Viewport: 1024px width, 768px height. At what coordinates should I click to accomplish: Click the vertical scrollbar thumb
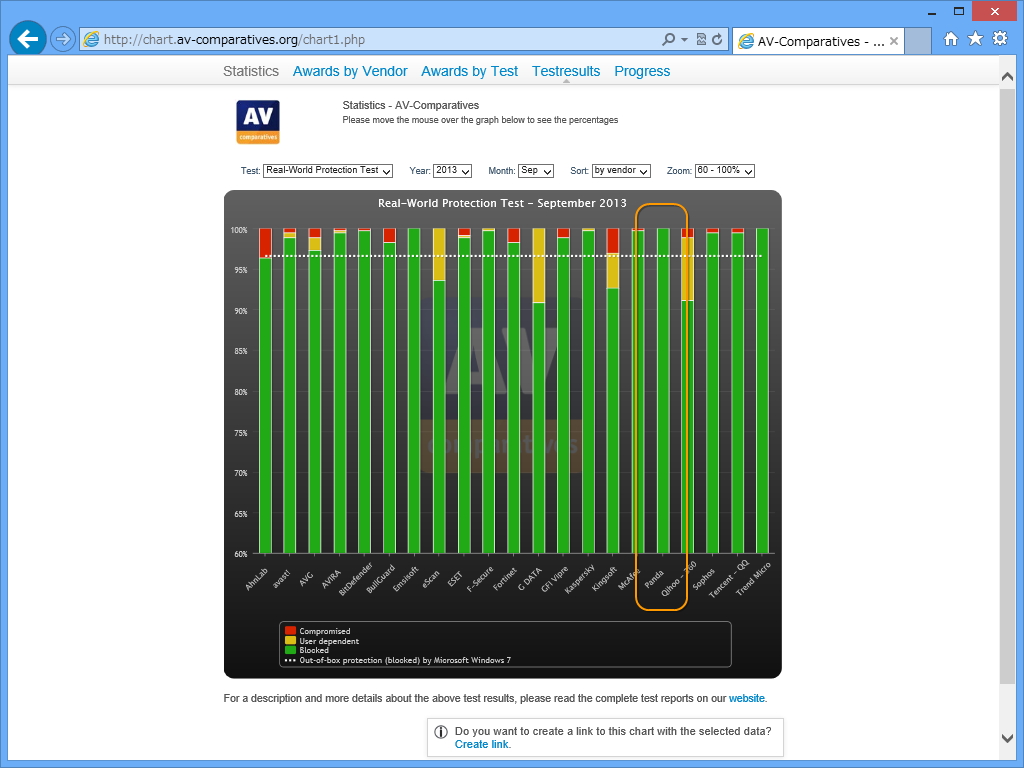tap(1007, 385)
